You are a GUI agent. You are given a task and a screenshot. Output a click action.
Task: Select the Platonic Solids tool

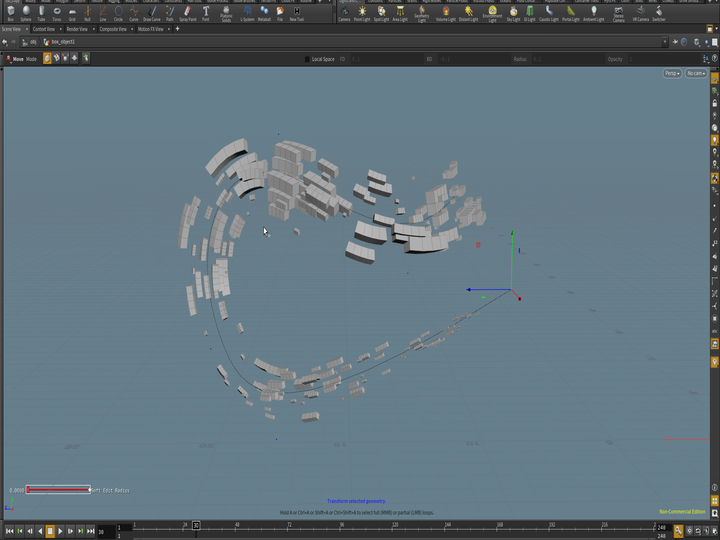click(x=226, y=12)
